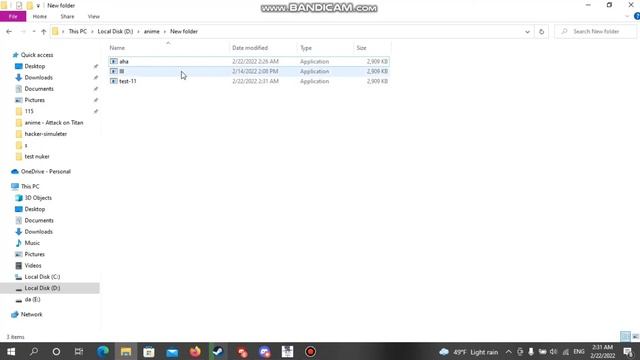
Task: Launch Microsoft Edge from the taskbar
Action: point(103,351)
